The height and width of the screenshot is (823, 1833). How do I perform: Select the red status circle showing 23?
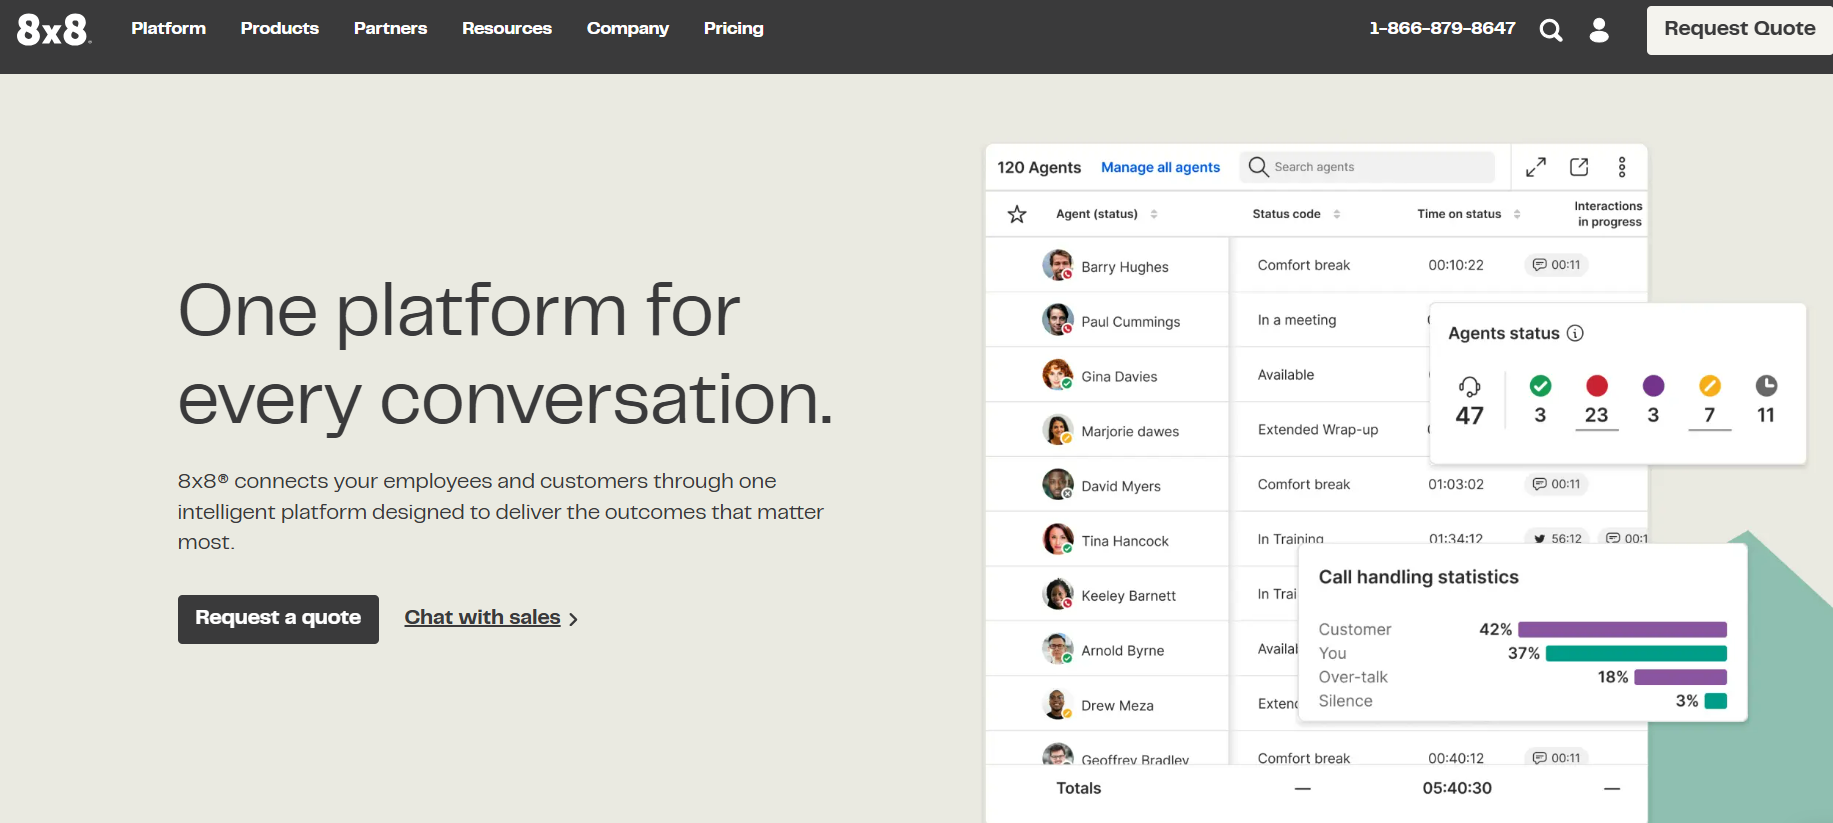point(1597,385)
